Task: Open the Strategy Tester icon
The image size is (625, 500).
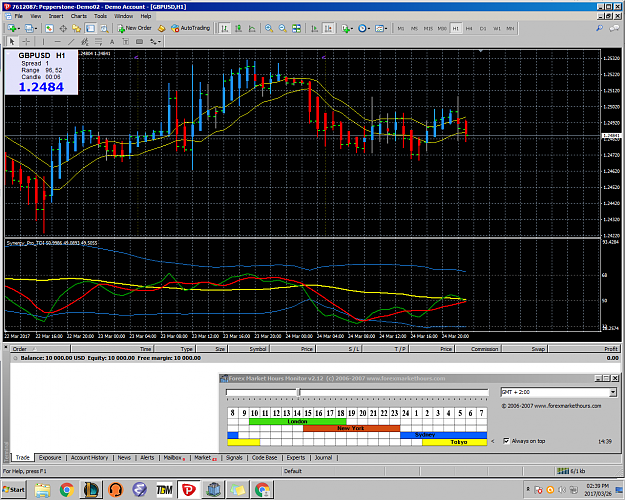Action: click(x=104, y=28)
